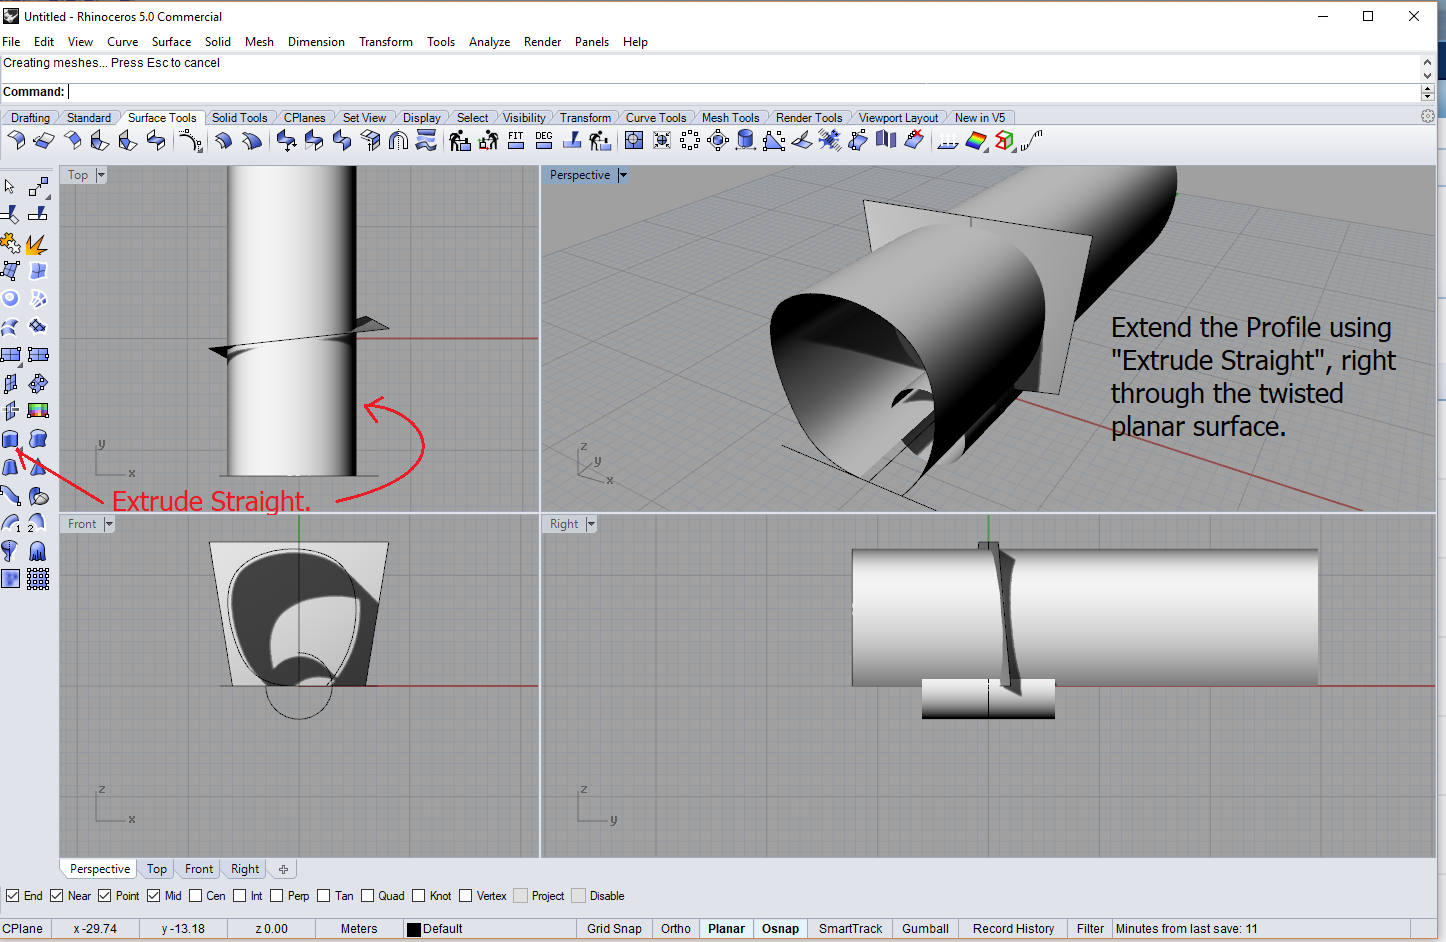This screenshot has width=1446, height=942.
Task: Toggle the Quad osnap checkbox
Action: pyautogui.click(x=368, y=896)
